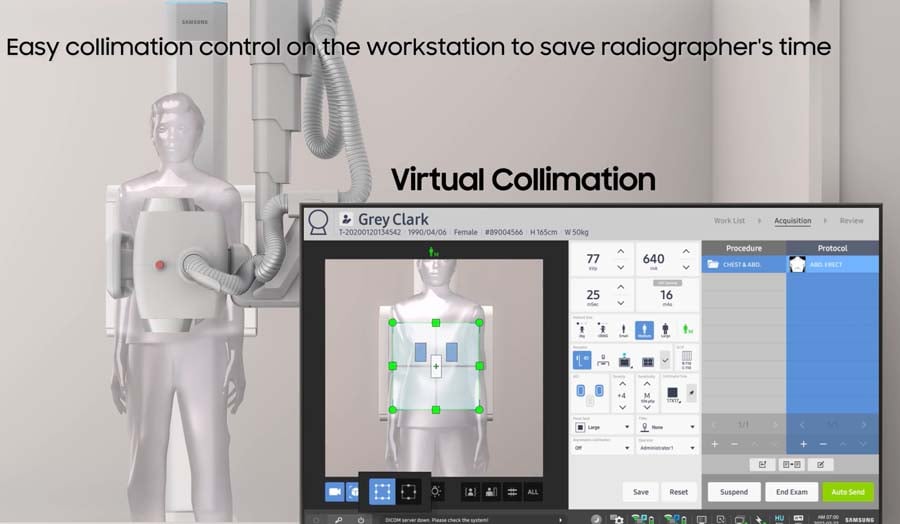The image size is (900, 524).
Task: Increase density above +4
Action: (x=622, y=384)
